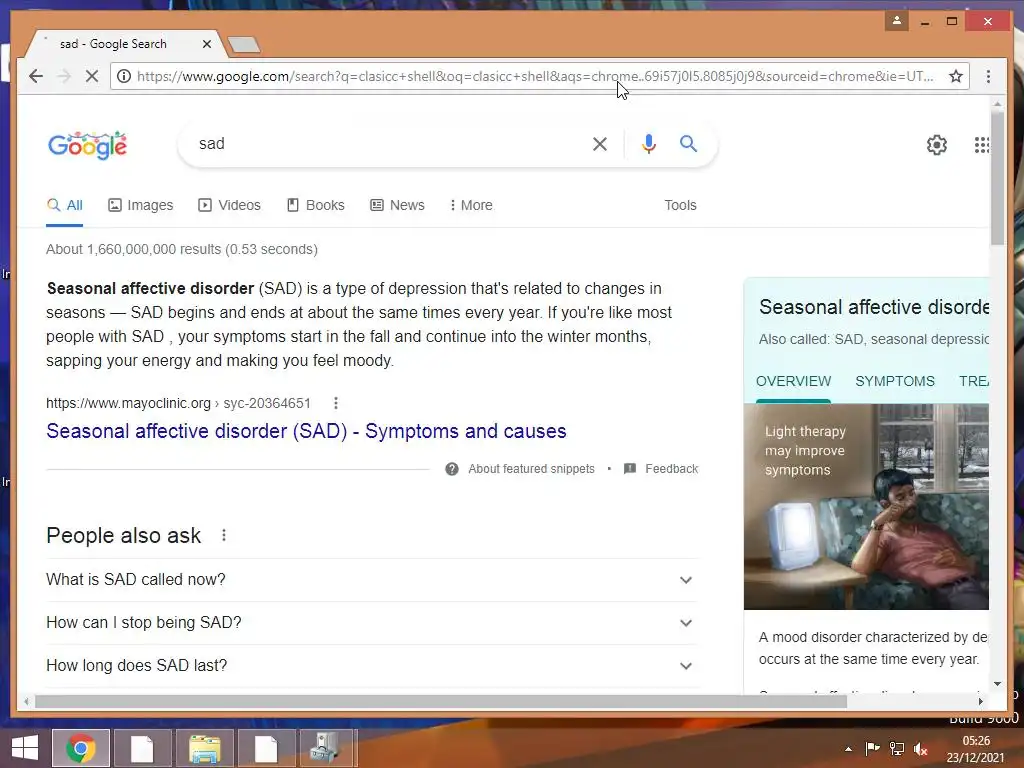The width and height of the screenshot is (1024, 768).
Task: Switch to Videos results tab
Action: 229,205
